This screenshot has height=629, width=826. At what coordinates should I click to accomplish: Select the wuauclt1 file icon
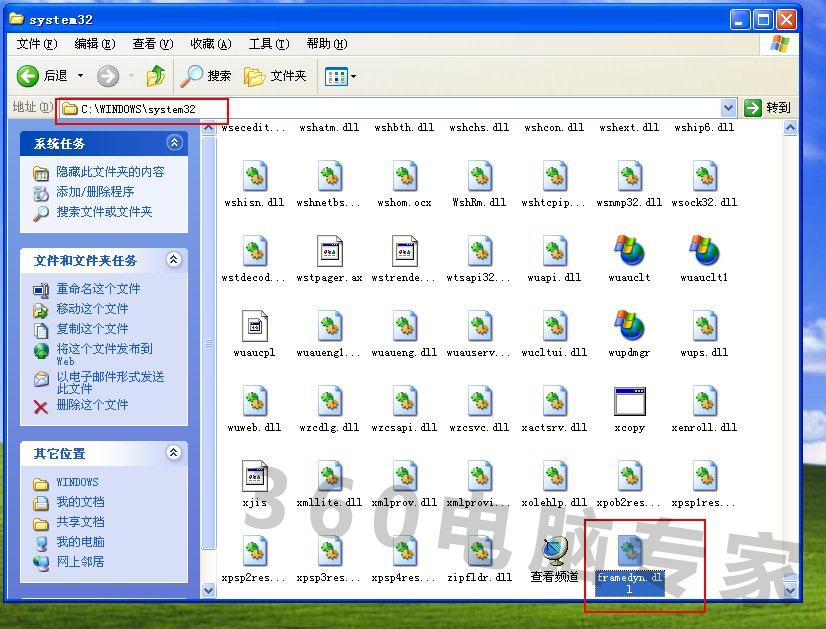click(704, 251)
